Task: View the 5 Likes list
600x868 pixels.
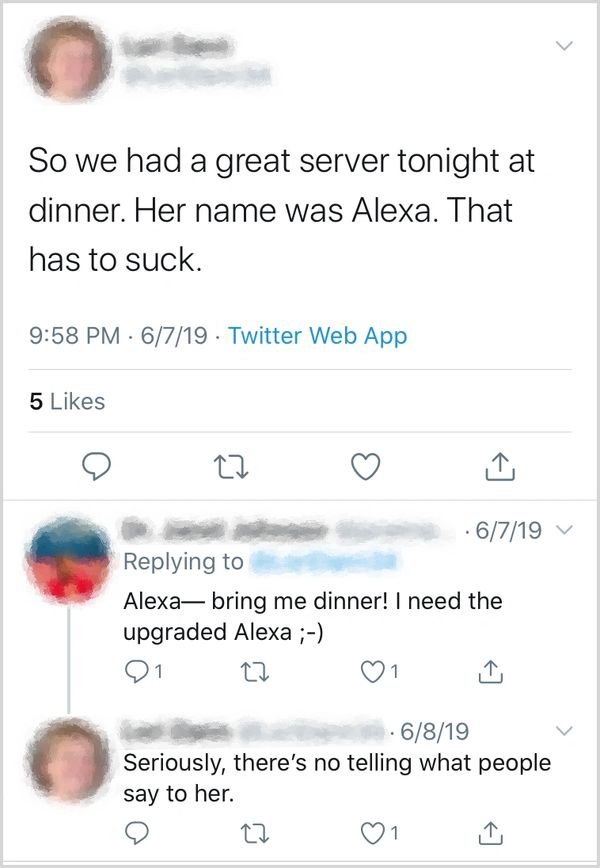Action: click(68, 401)
